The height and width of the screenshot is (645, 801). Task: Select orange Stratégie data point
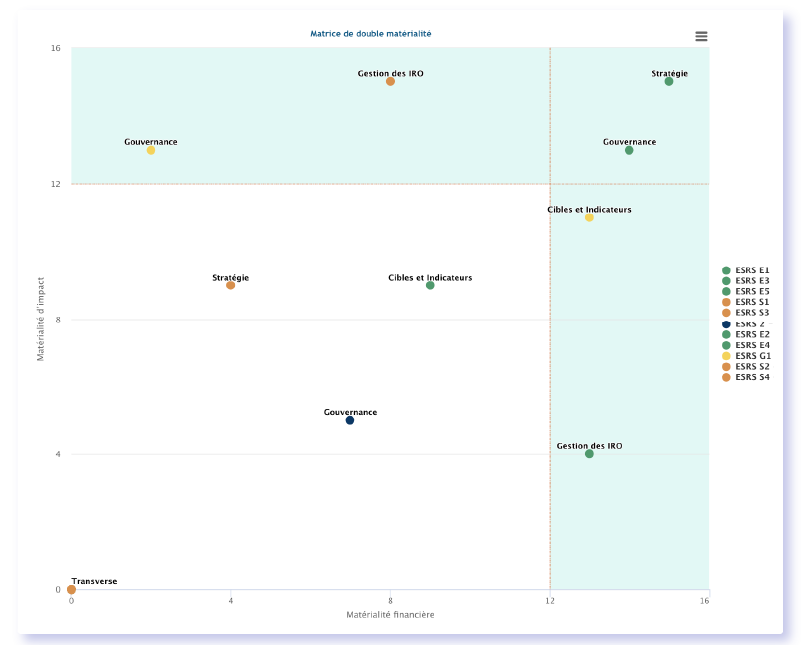pyautogui.click(x=230, y=285)
